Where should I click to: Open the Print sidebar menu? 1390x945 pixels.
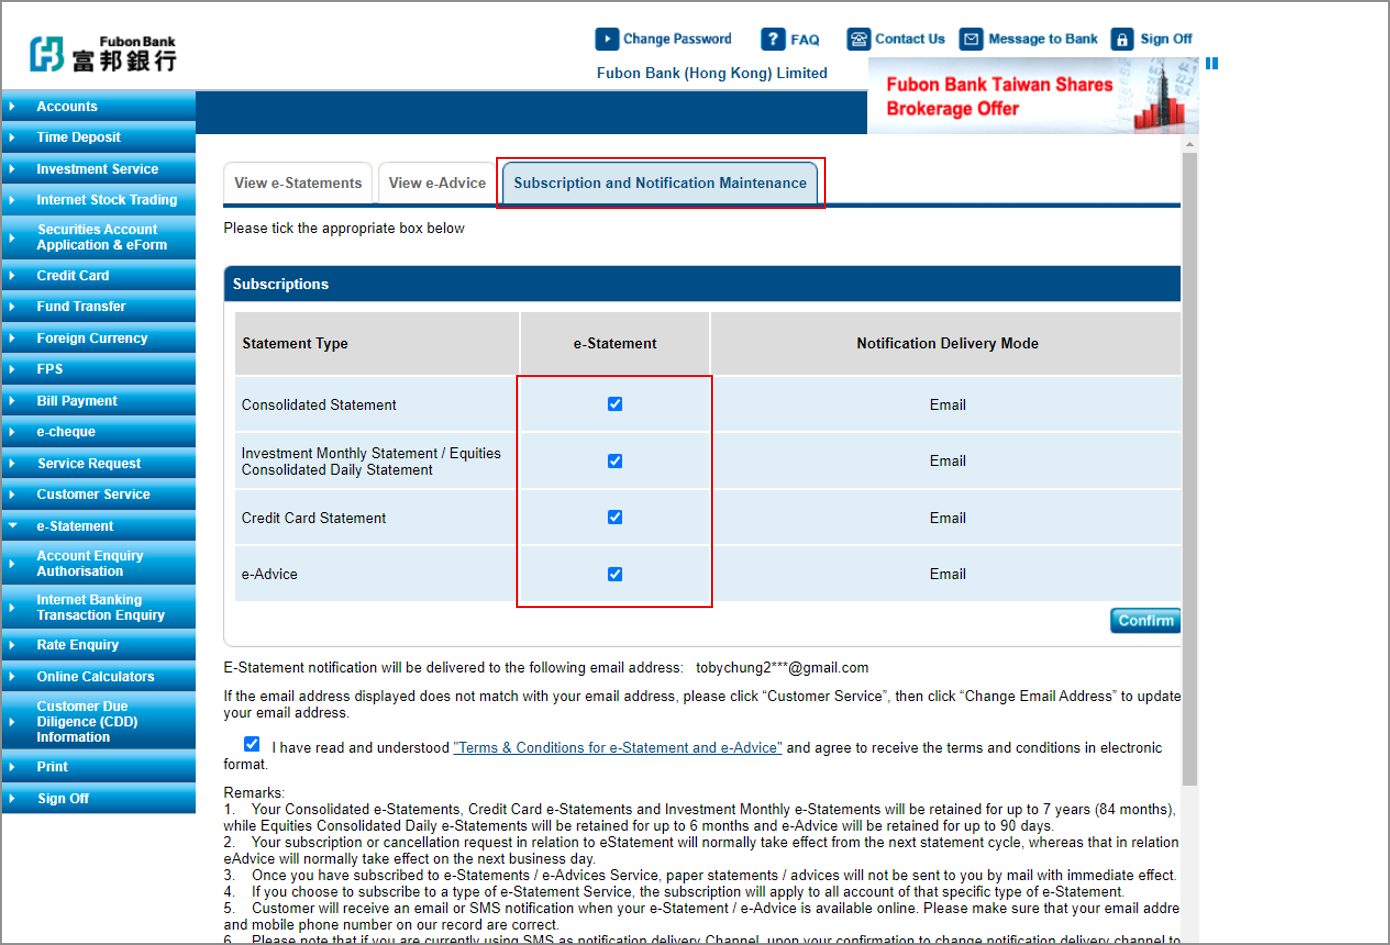(98, 767)
